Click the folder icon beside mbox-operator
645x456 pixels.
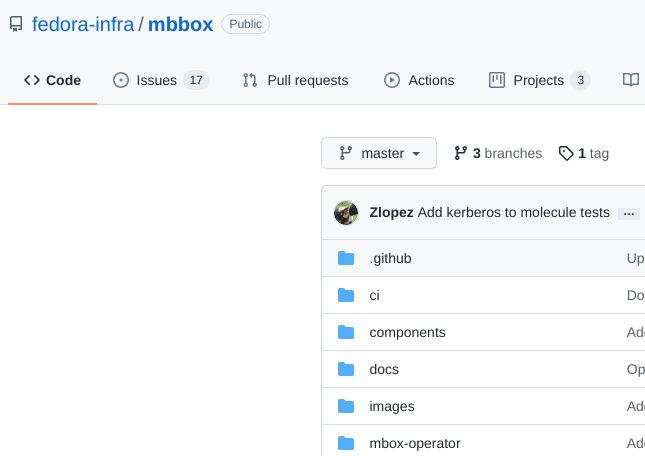point(346,443)
